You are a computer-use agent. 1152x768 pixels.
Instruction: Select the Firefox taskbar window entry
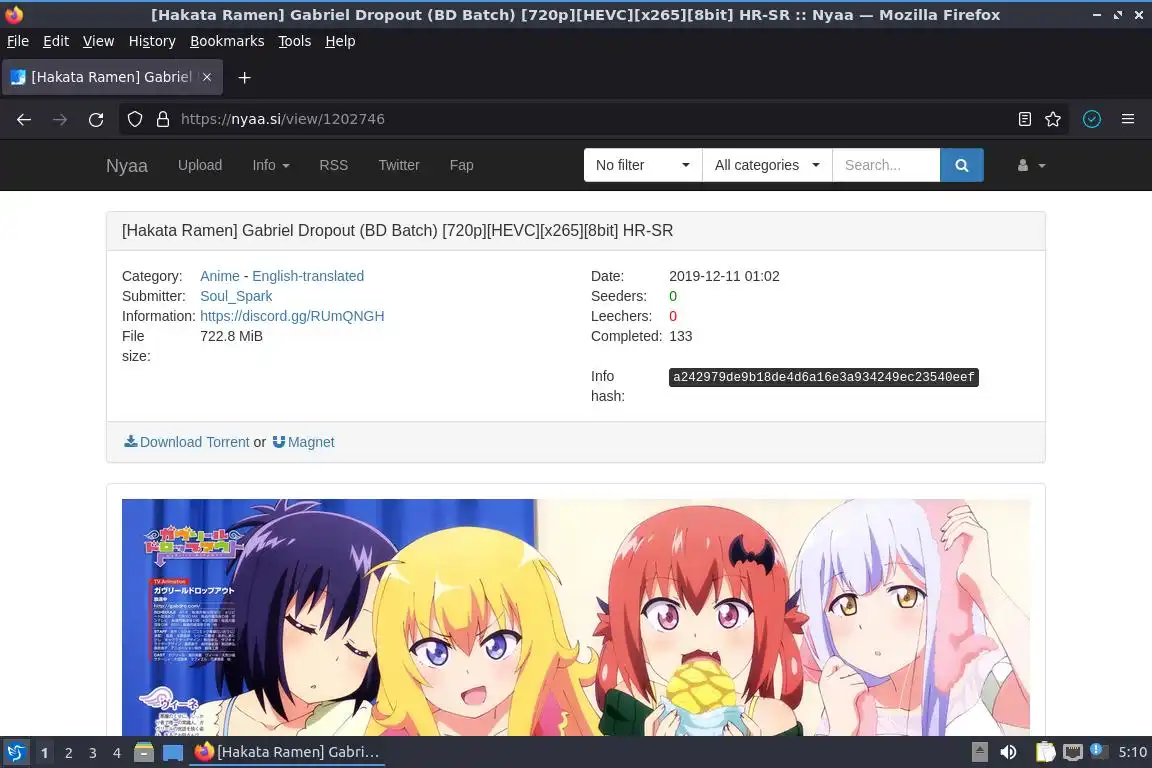[287, 753]
